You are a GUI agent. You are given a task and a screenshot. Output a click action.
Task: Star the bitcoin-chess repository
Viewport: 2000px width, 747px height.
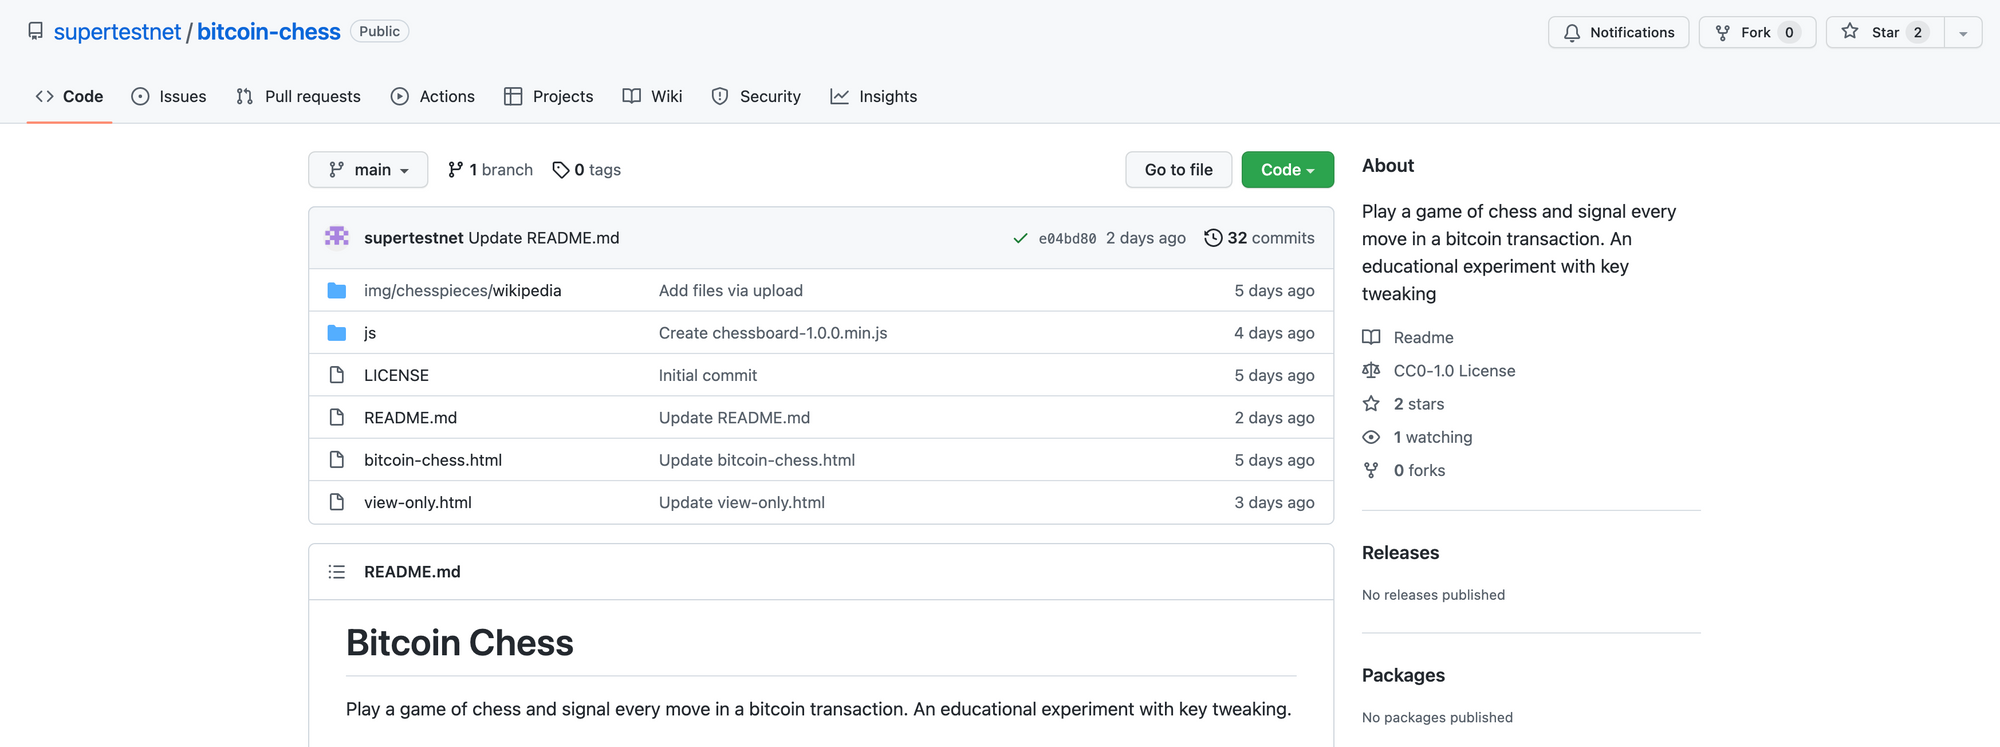coord(1884,32)
